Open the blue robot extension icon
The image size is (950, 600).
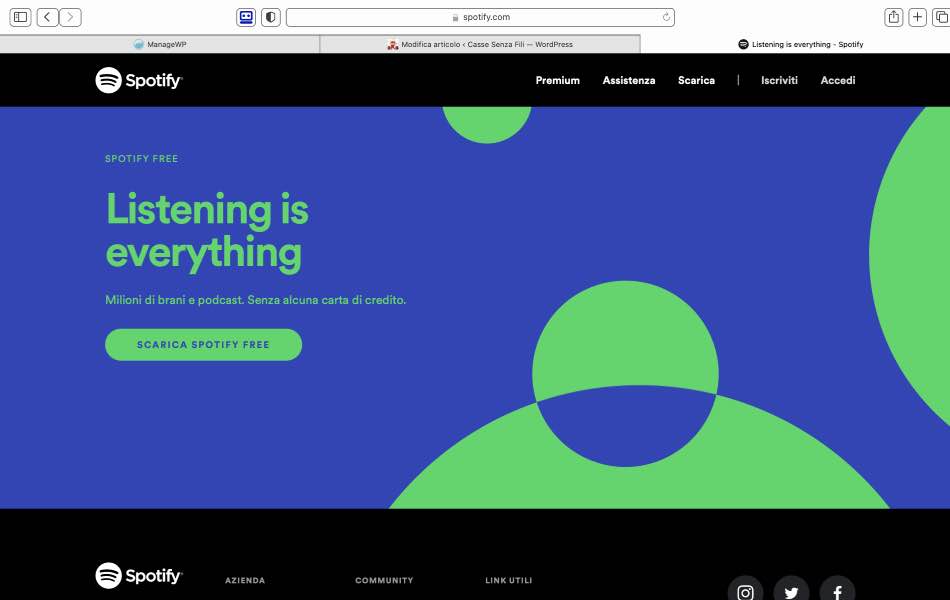tap(246, 17)
